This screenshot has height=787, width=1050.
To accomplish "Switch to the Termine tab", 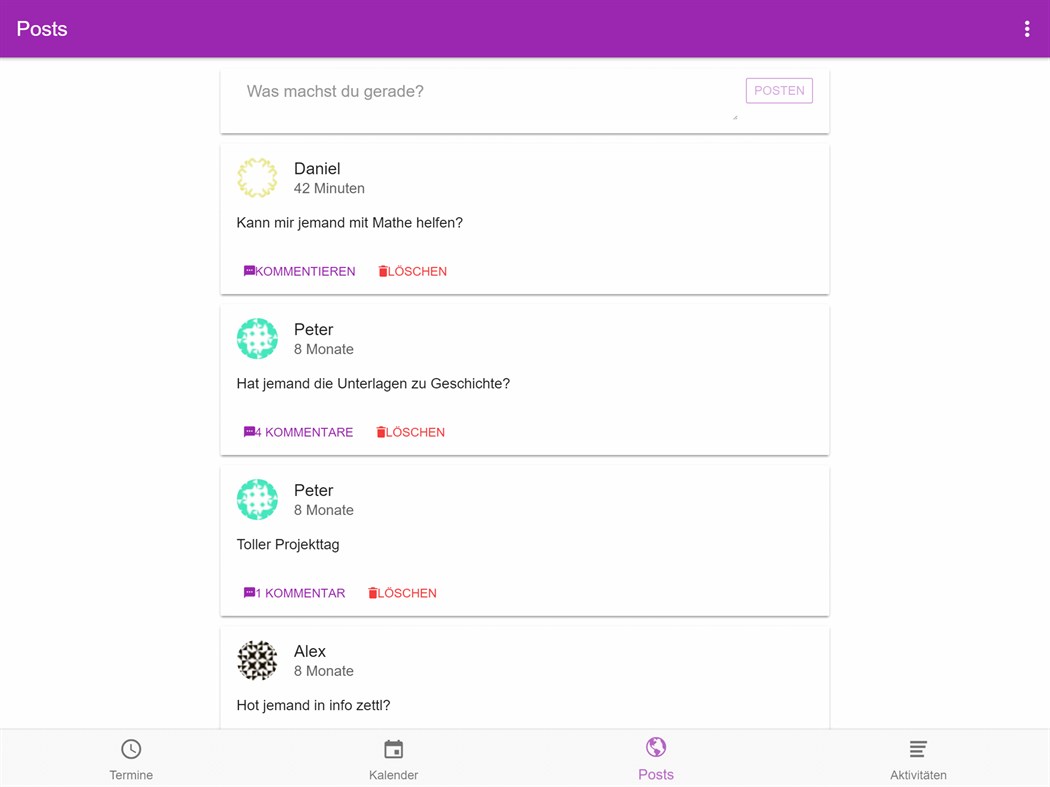I will [x=131, y=758].
